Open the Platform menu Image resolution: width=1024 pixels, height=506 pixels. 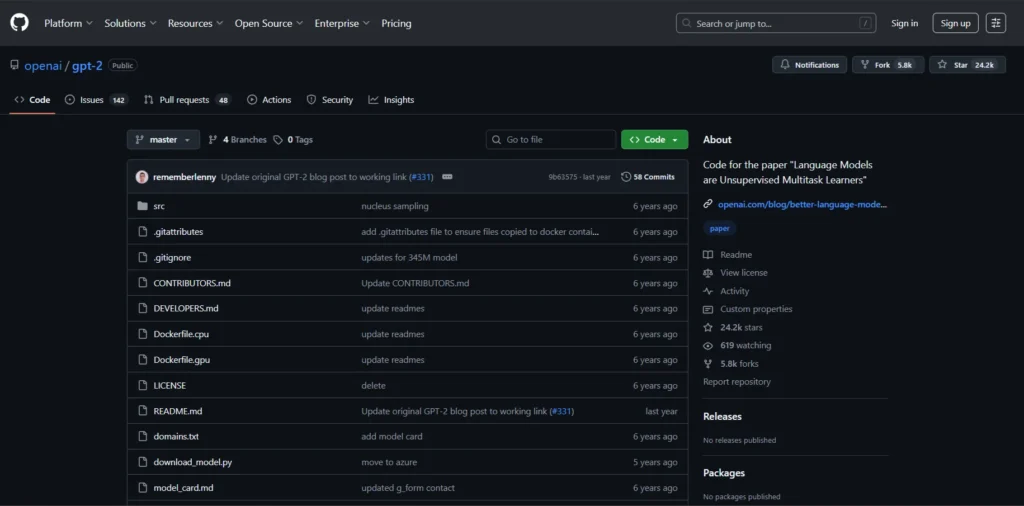(69, 23)
